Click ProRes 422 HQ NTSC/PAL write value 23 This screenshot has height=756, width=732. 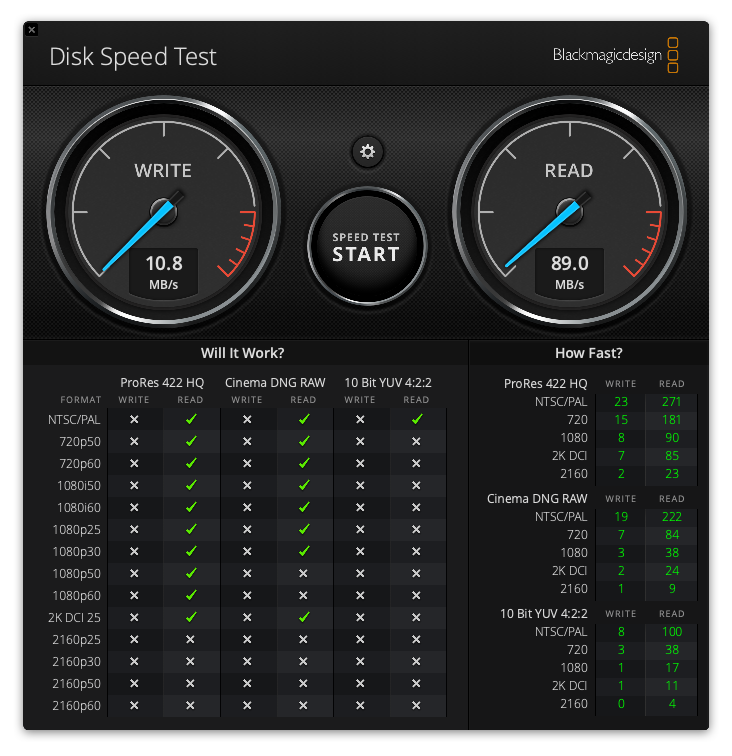point(621,402)
